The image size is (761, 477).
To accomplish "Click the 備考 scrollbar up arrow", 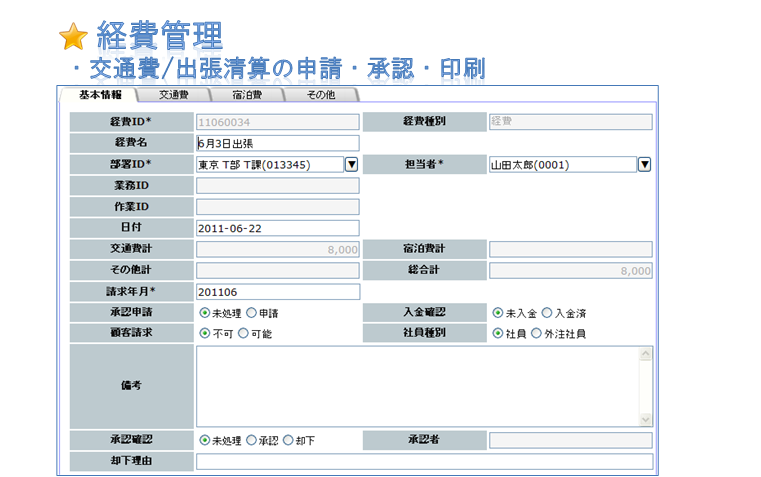I will (x=645, y=354).
